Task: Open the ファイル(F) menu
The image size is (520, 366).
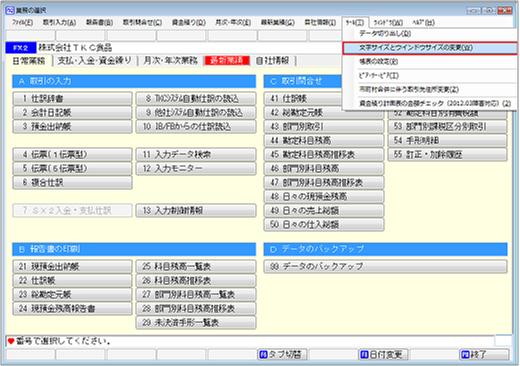Action: (22, 23)
